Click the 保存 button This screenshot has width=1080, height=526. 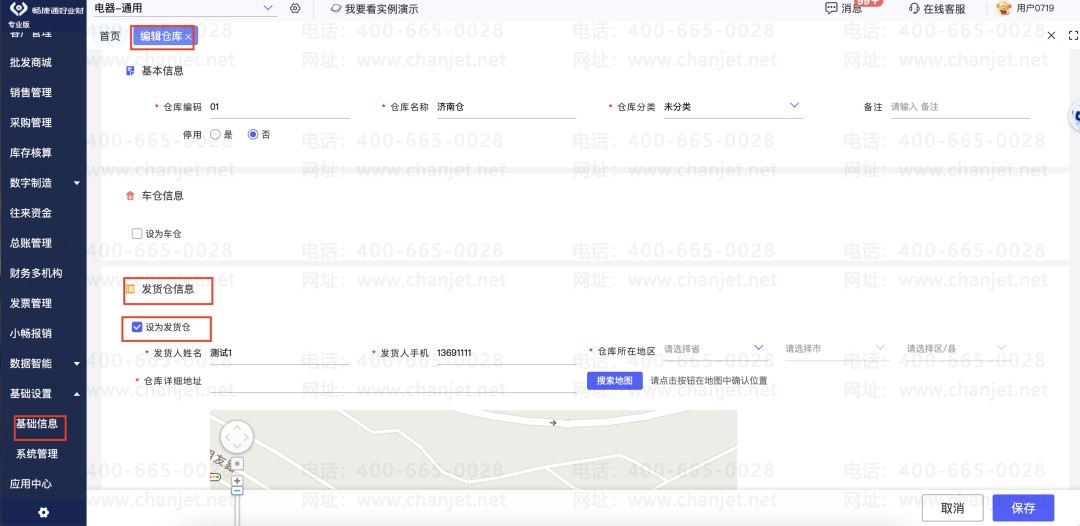[1024, 508]
